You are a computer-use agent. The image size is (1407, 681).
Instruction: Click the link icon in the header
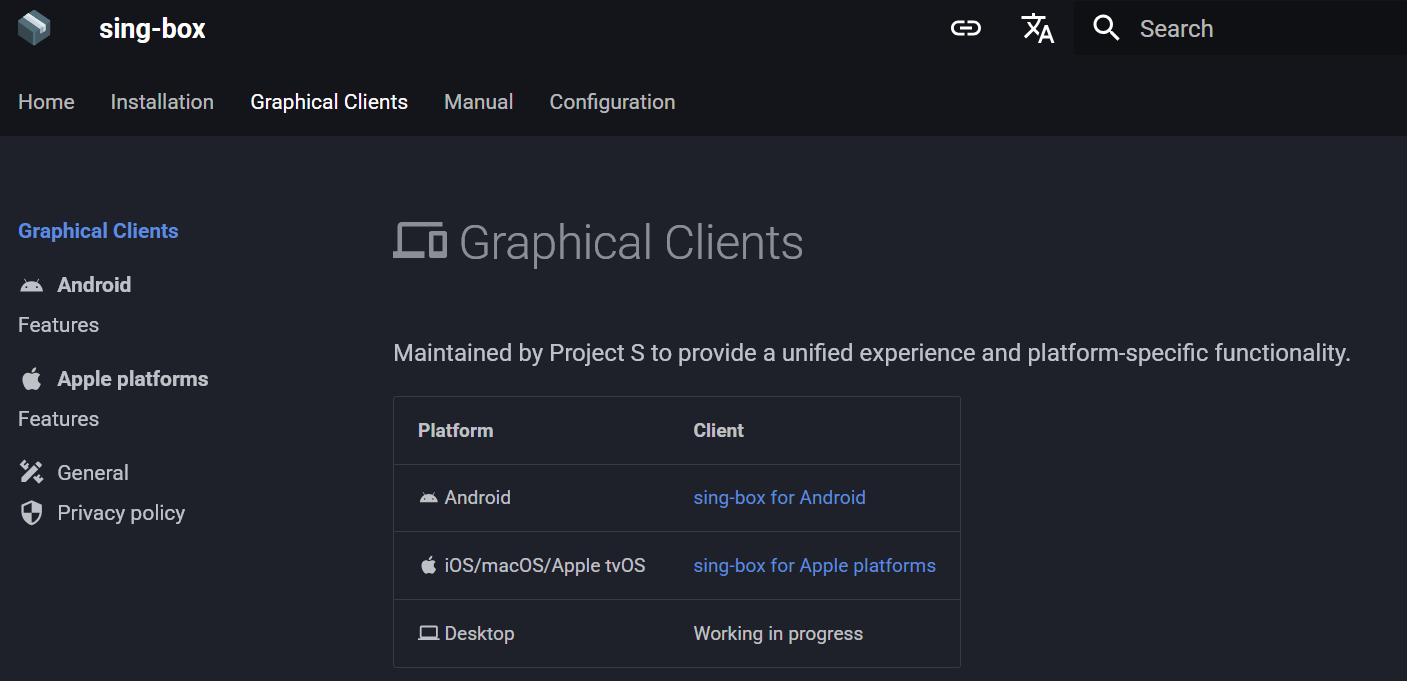click(965, 28)
